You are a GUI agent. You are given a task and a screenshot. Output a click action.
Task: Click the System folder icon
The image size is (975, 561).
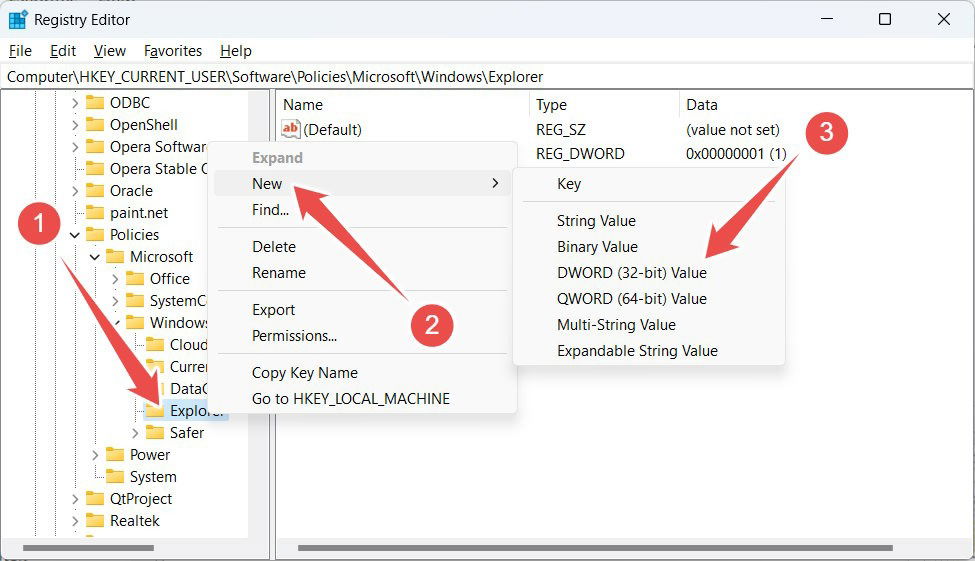point(115,476)
